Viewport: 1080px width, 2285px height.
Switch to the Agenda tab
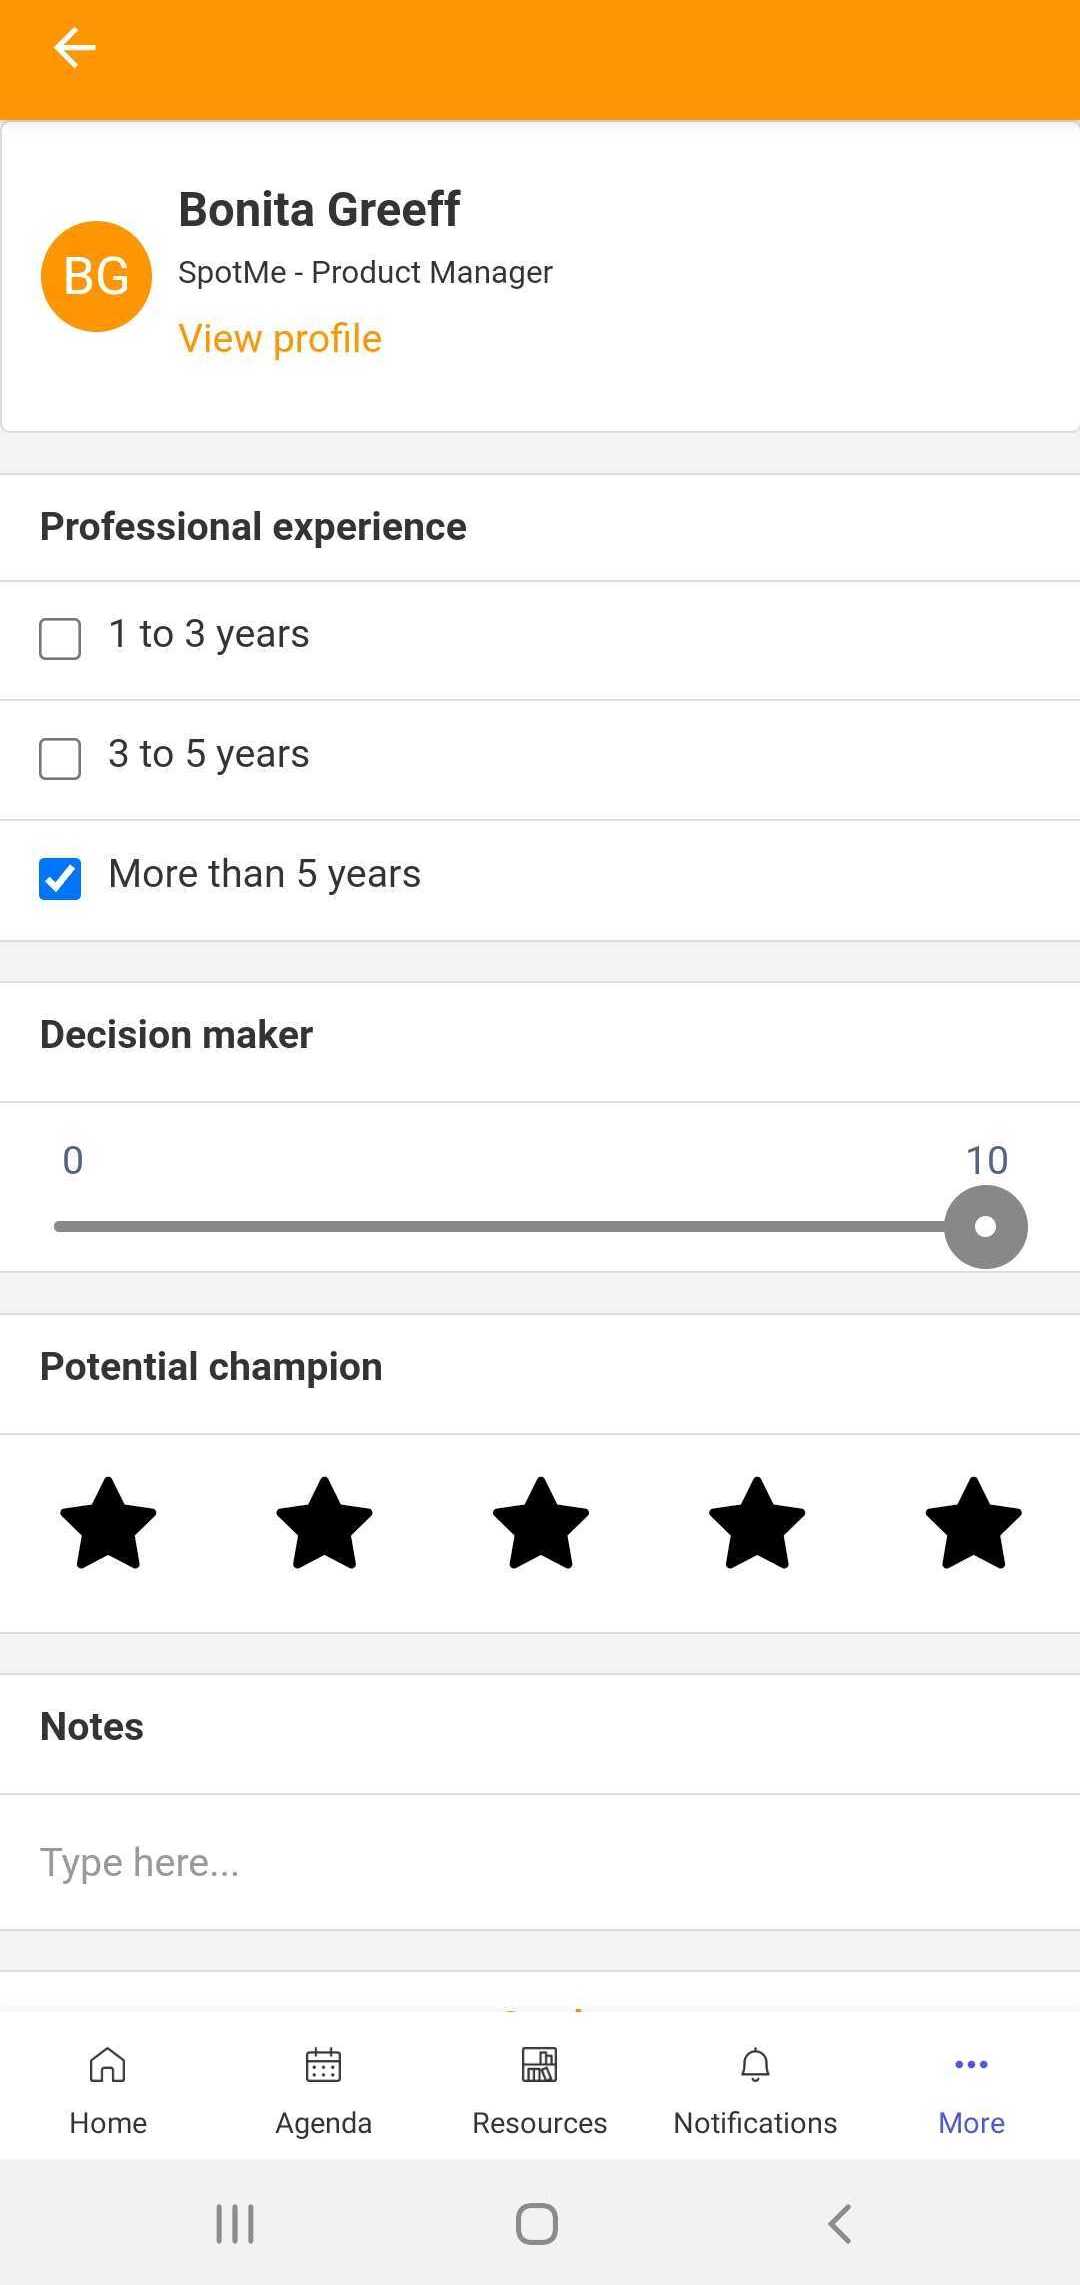click(x=324, y=2088)
